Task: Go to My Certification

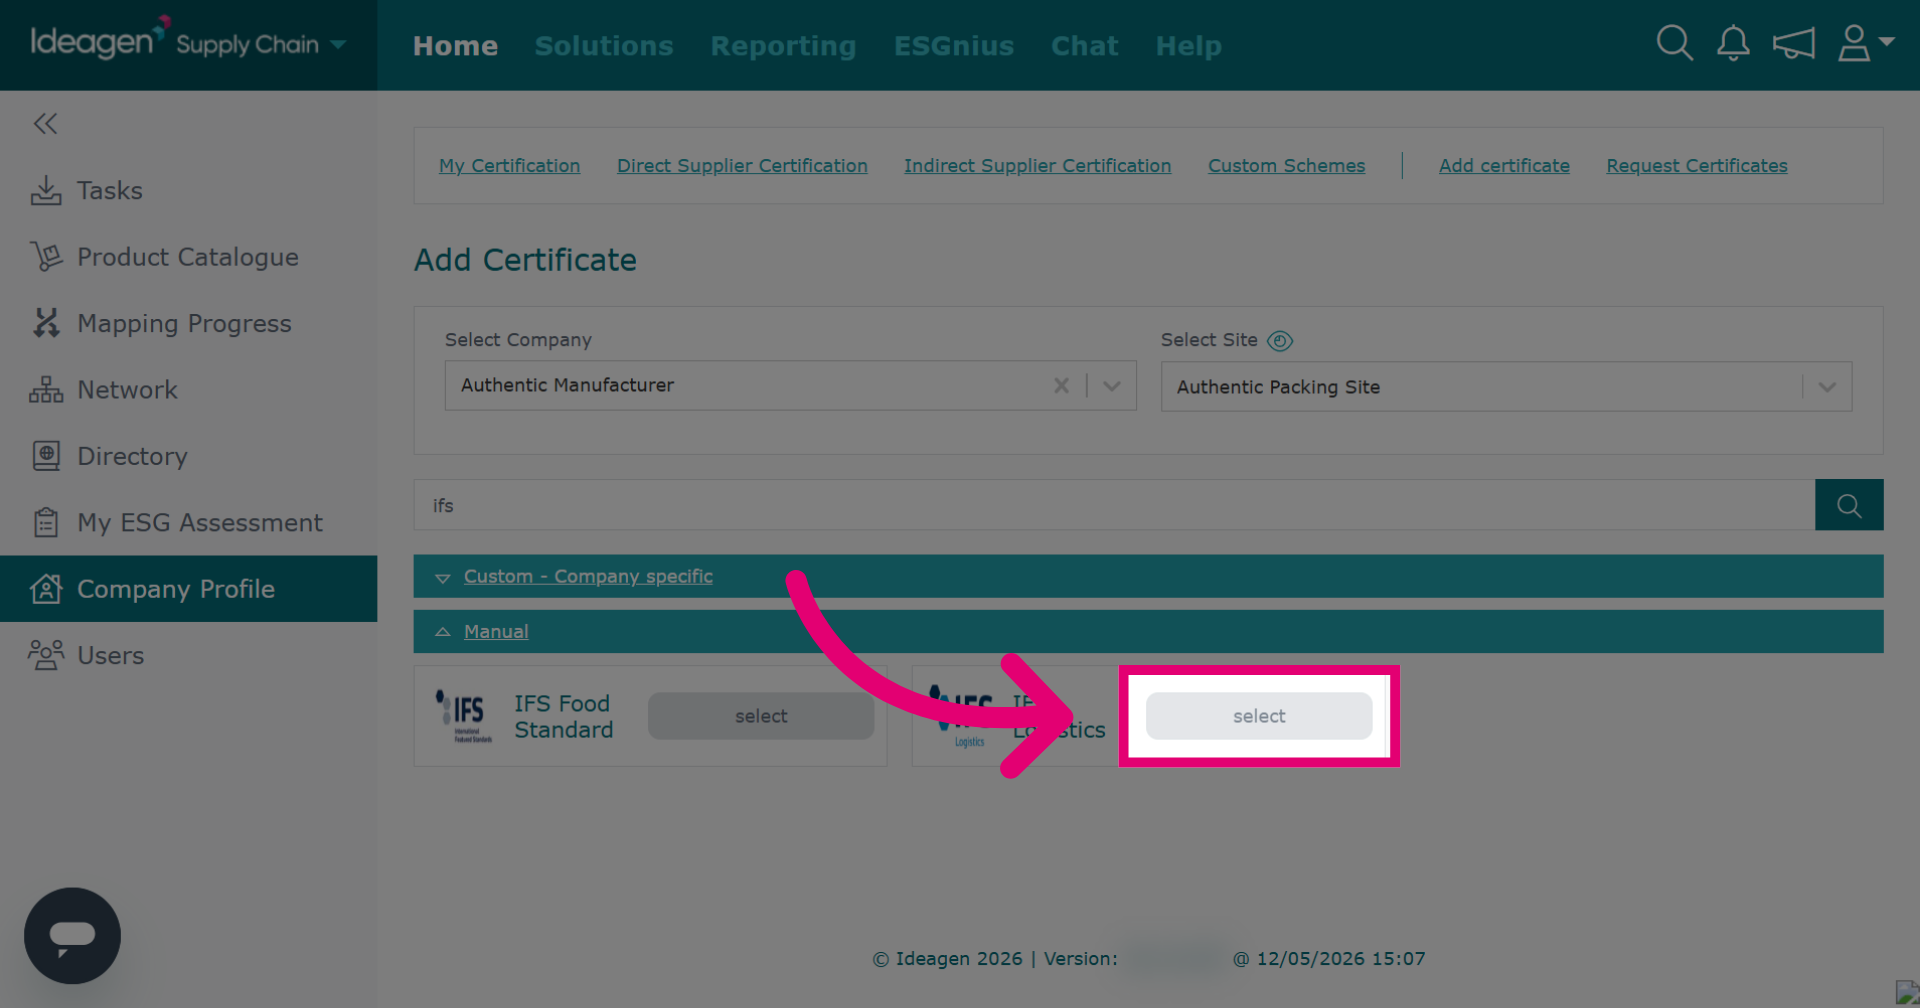Action: tap(509, 166)
